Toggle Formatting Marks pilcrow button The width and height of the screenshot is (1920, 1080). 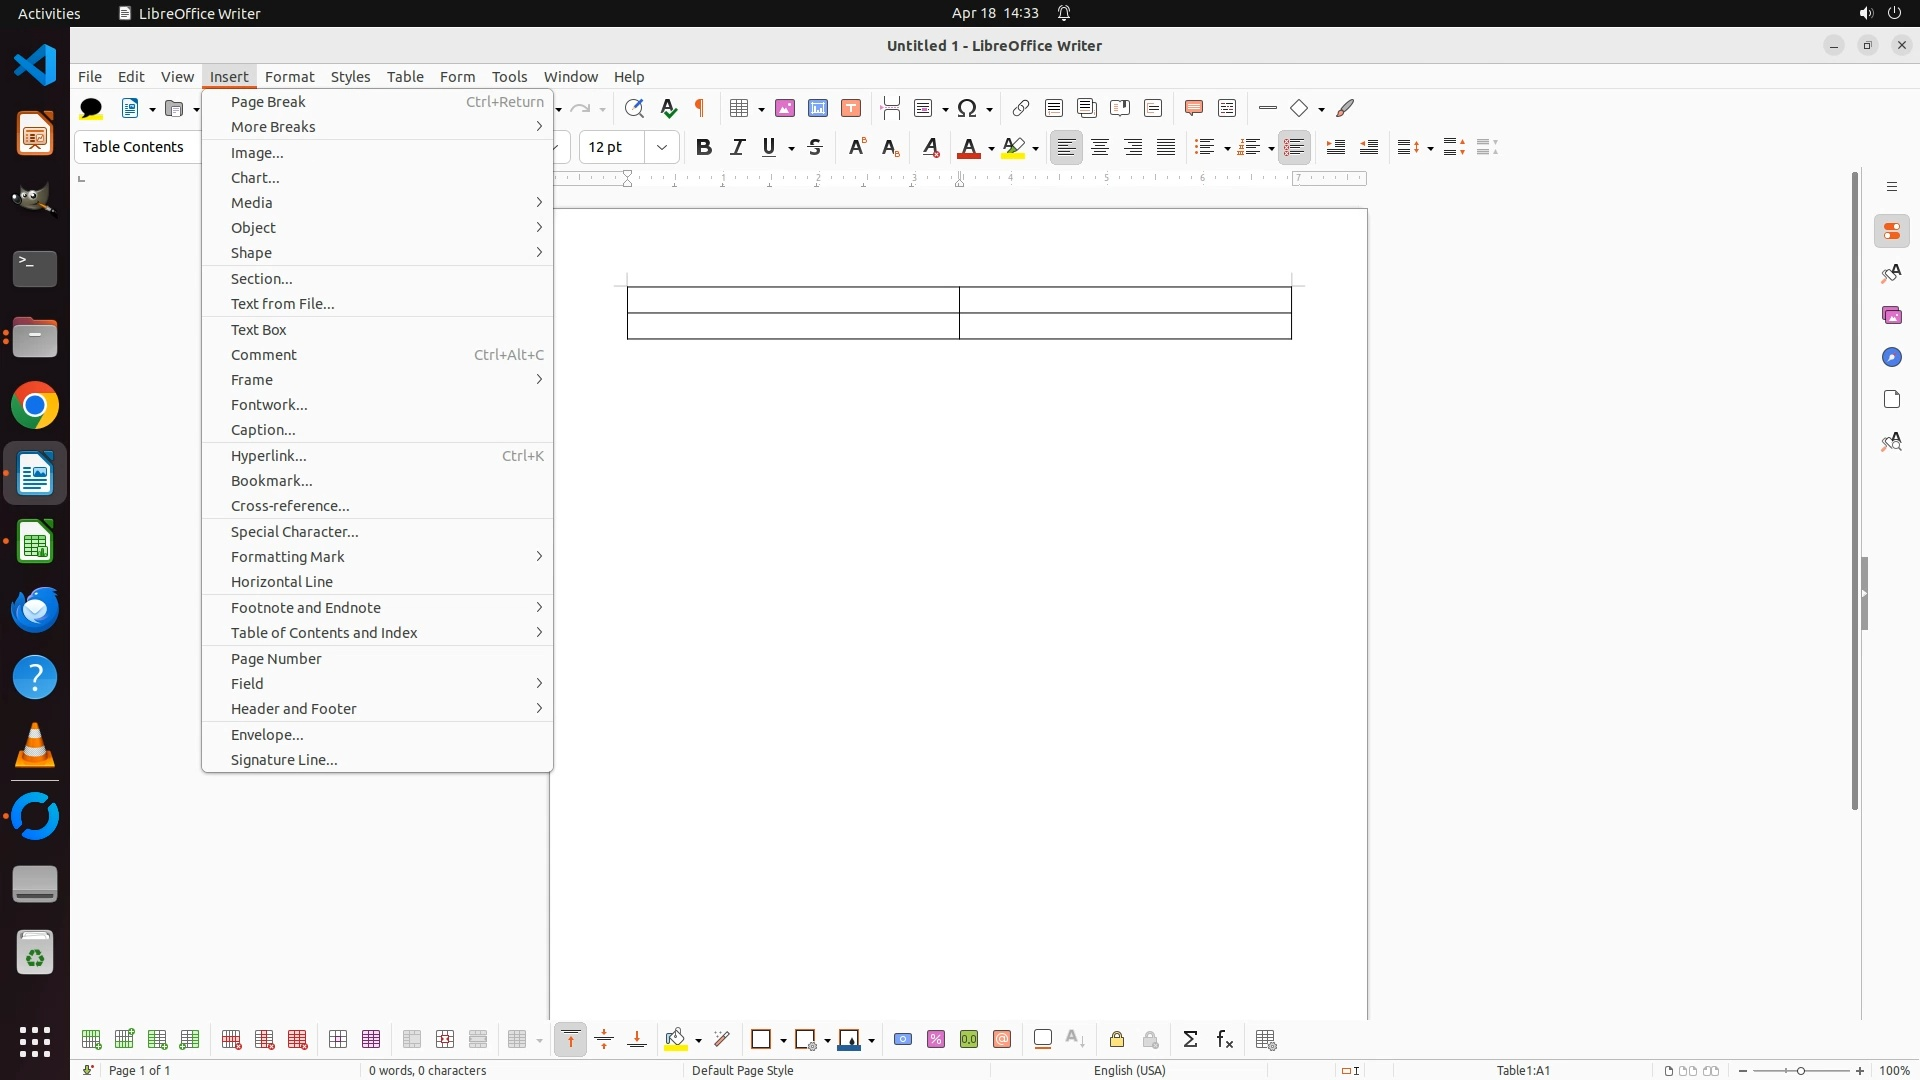pos(700,108)
